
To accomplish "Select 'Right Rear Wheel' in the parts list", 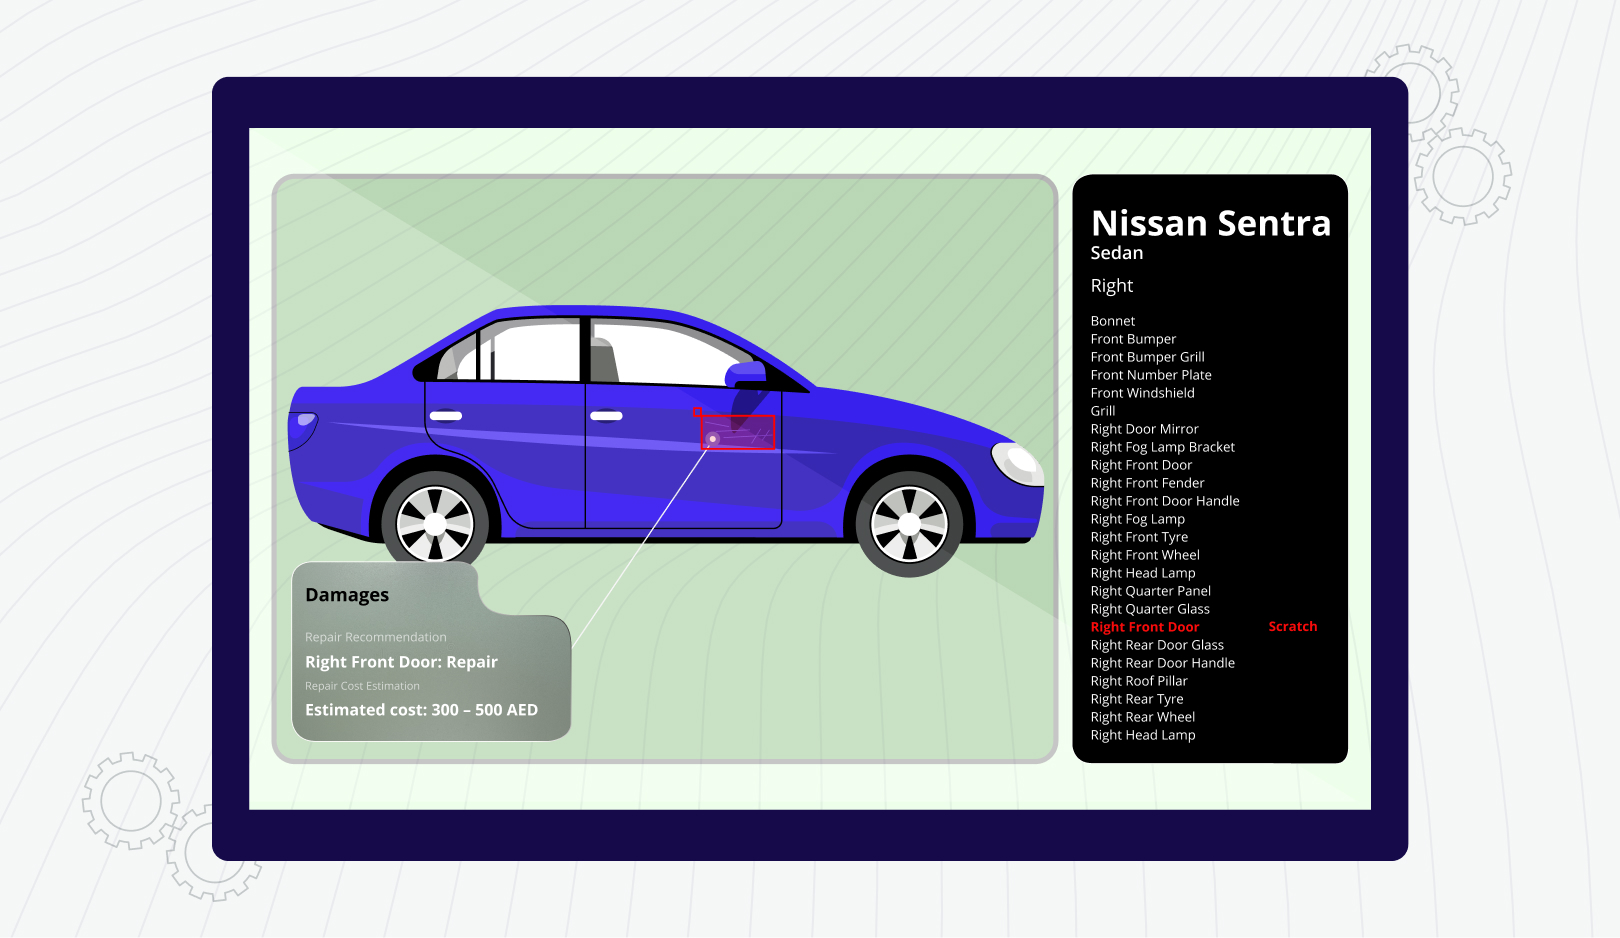I will (x=1142, y=717).
